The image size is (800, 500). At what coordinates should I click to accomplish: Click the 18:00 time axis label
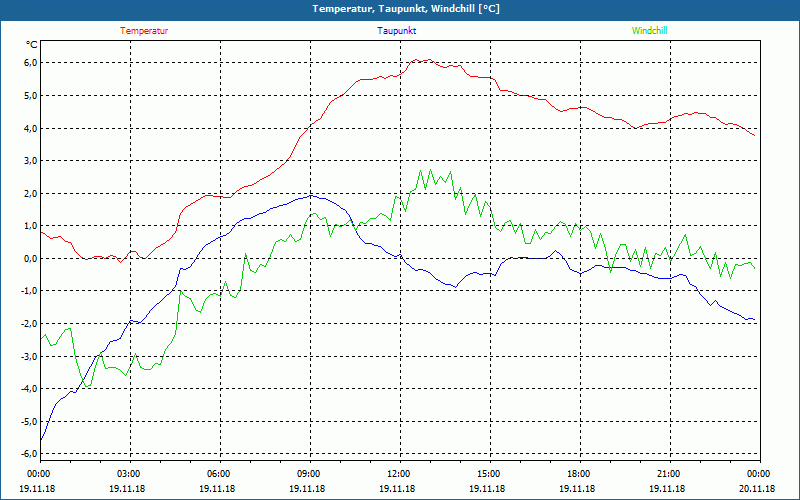(x=577, y=474)
